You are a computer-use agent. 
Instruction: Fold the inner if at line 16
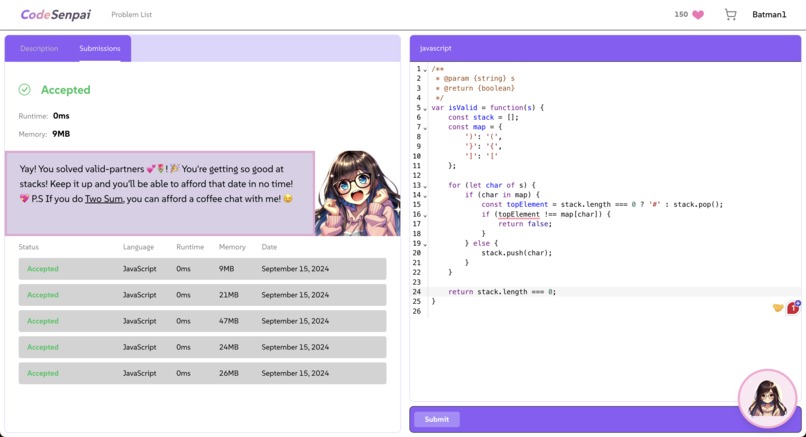point(425,215)
